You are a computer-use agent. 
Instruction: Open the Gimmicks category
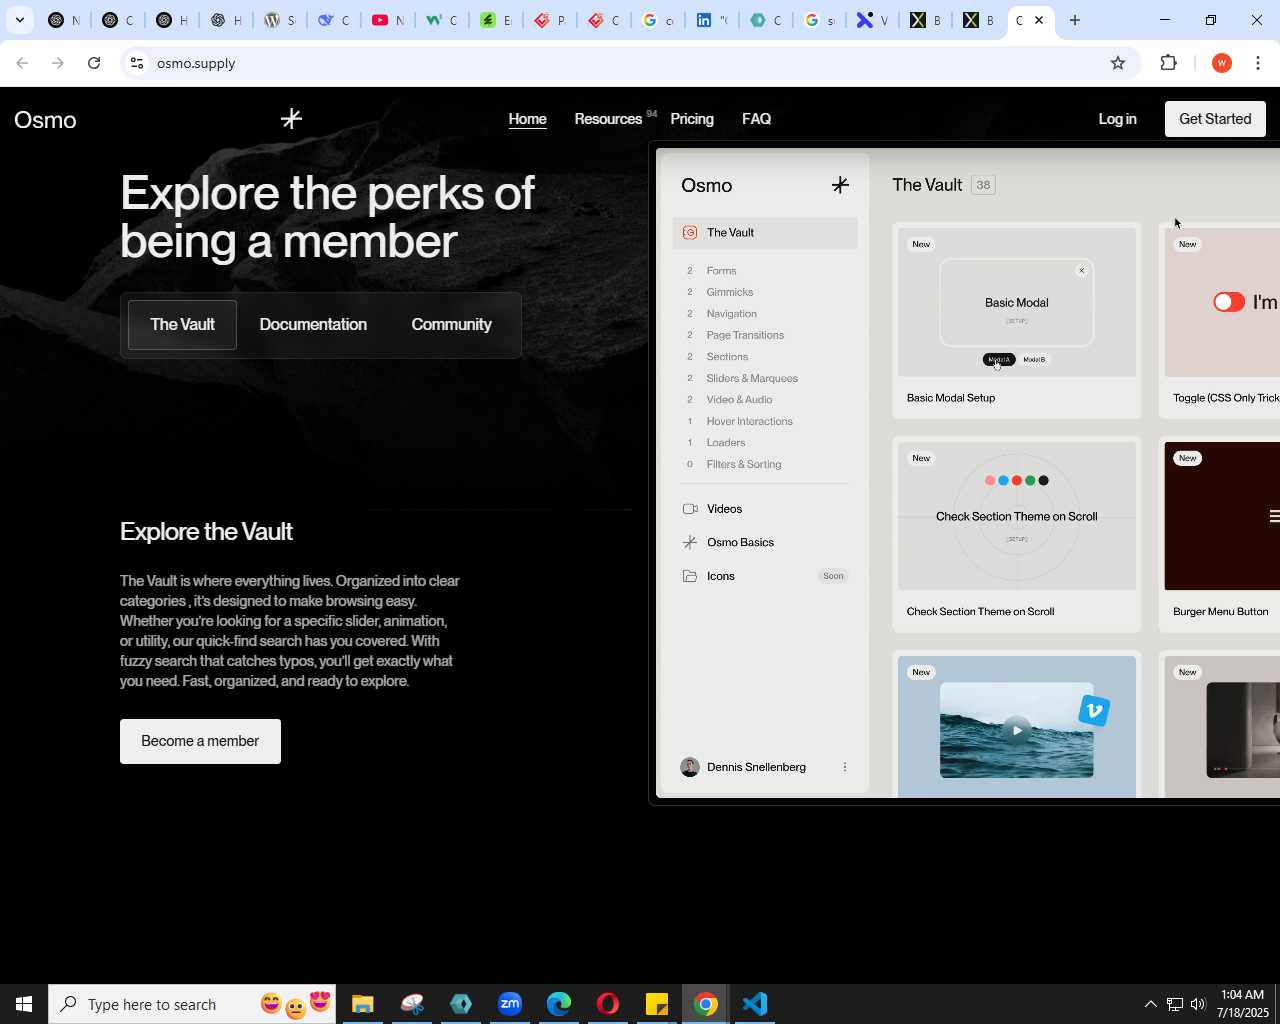[730, 292]
